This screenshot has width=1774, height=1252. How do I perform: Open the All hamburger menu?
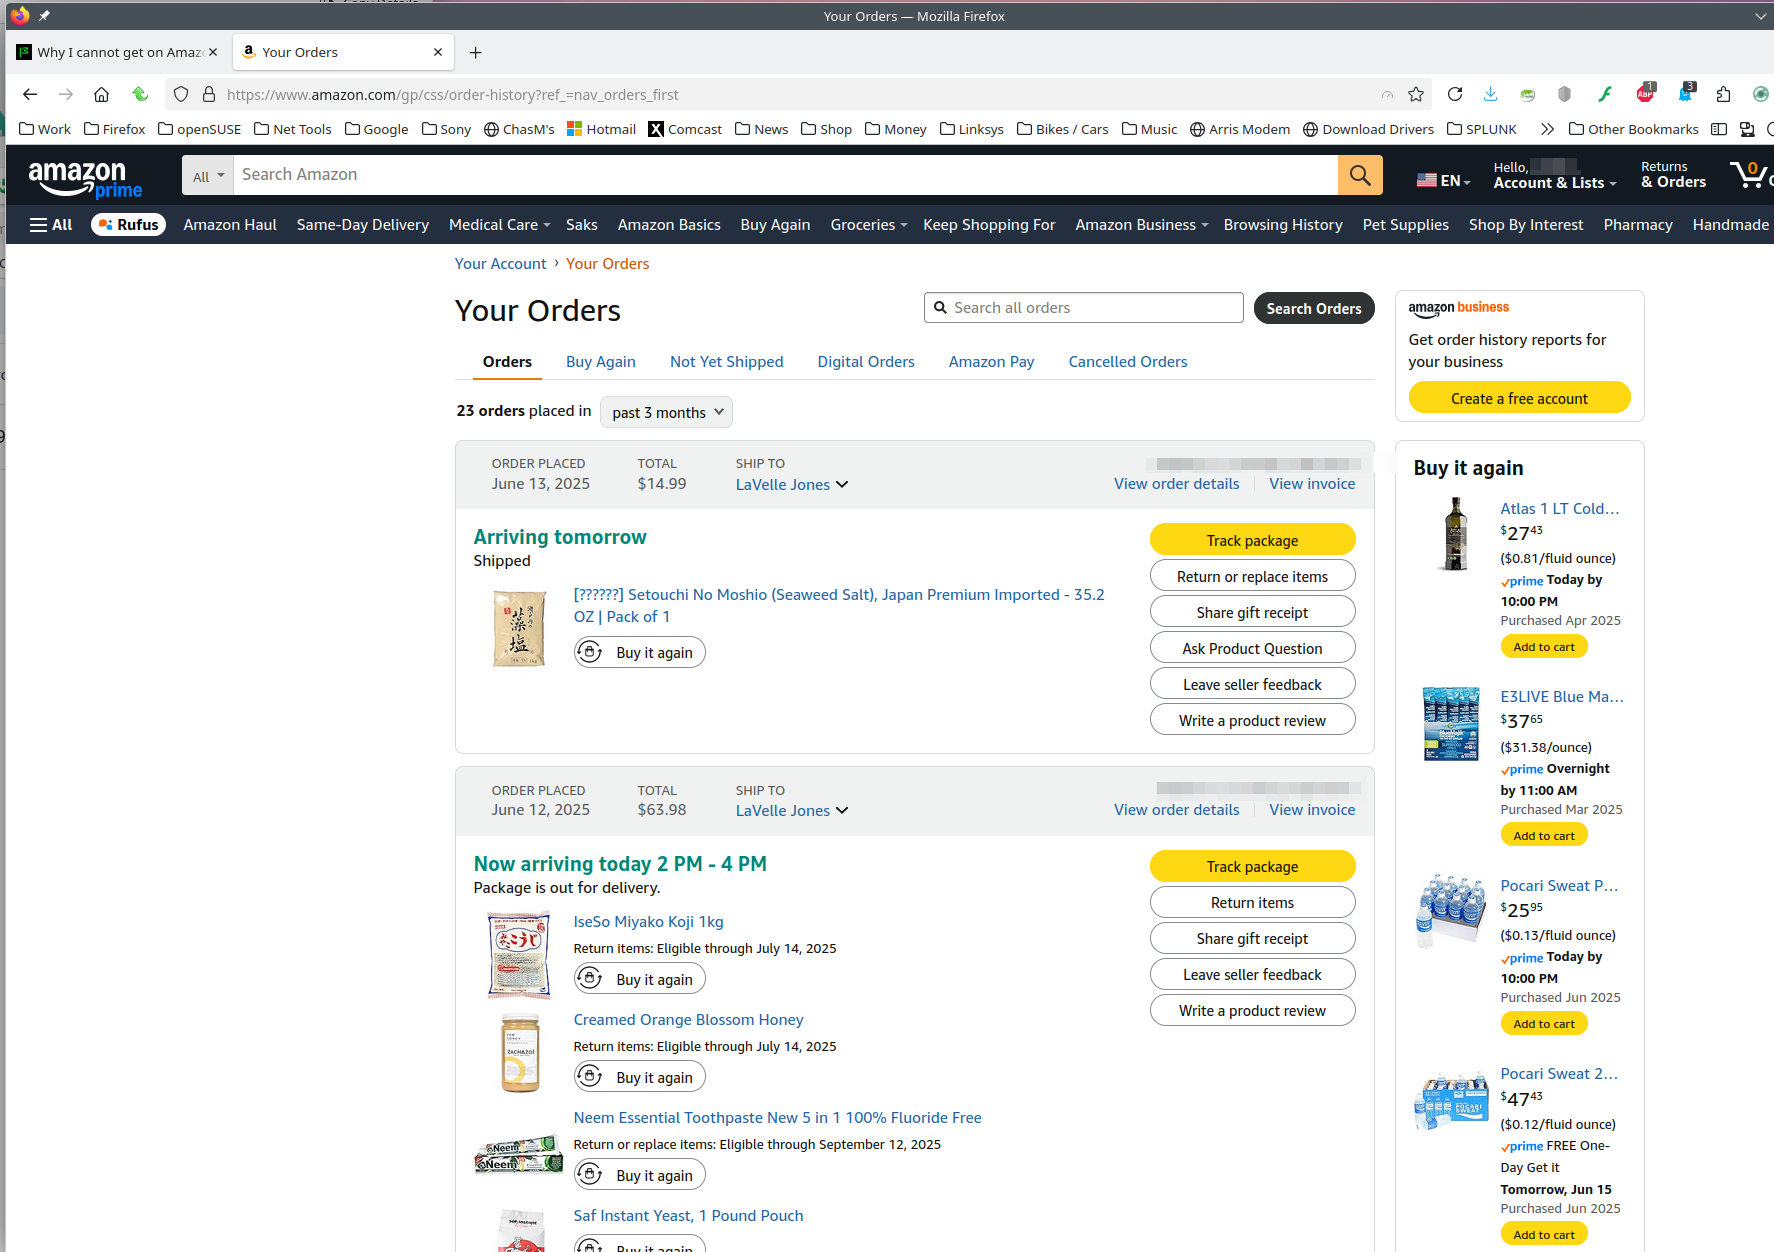51,225
